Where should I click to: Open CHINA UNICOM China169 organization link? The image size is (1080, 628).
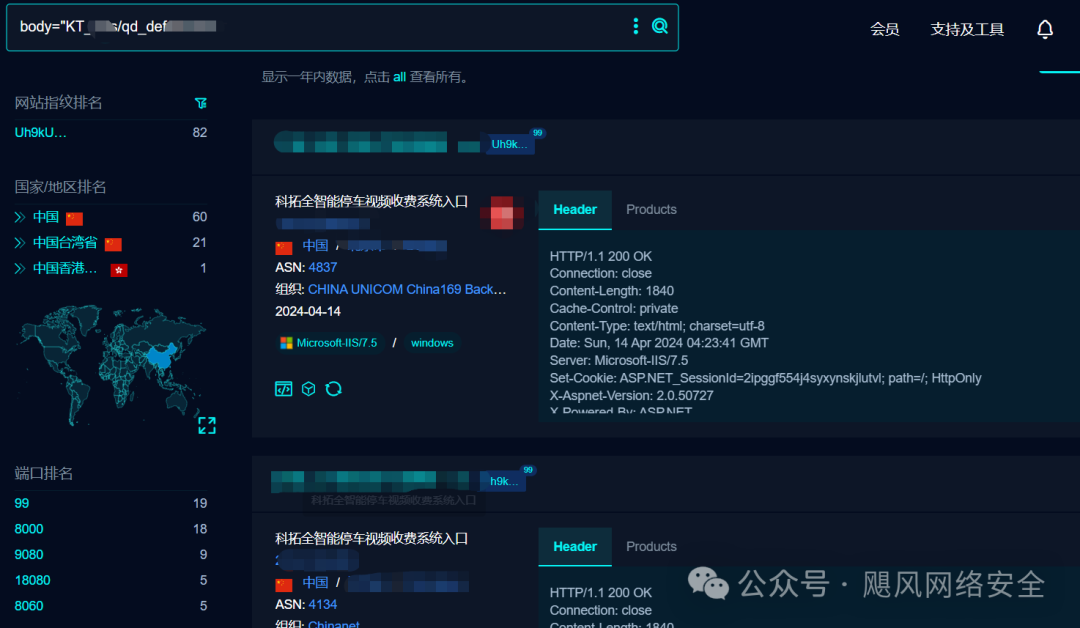click(407, 289)
